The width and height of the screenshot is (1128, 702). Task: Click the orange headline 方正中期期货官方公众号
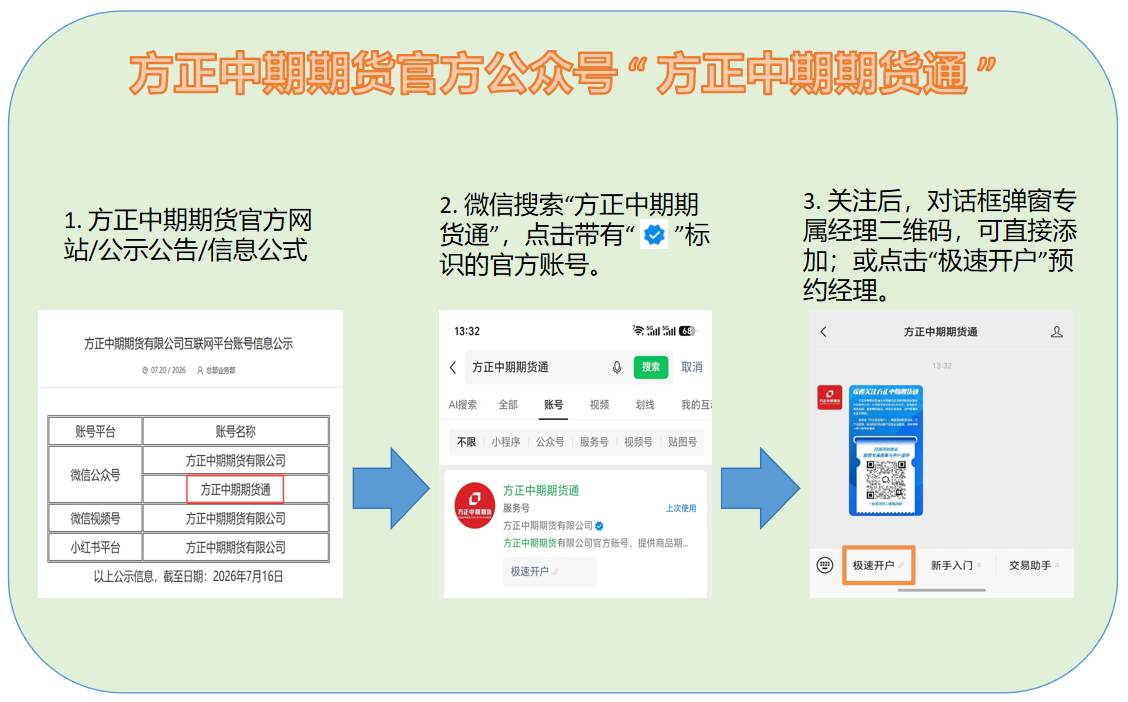point(373,73)
